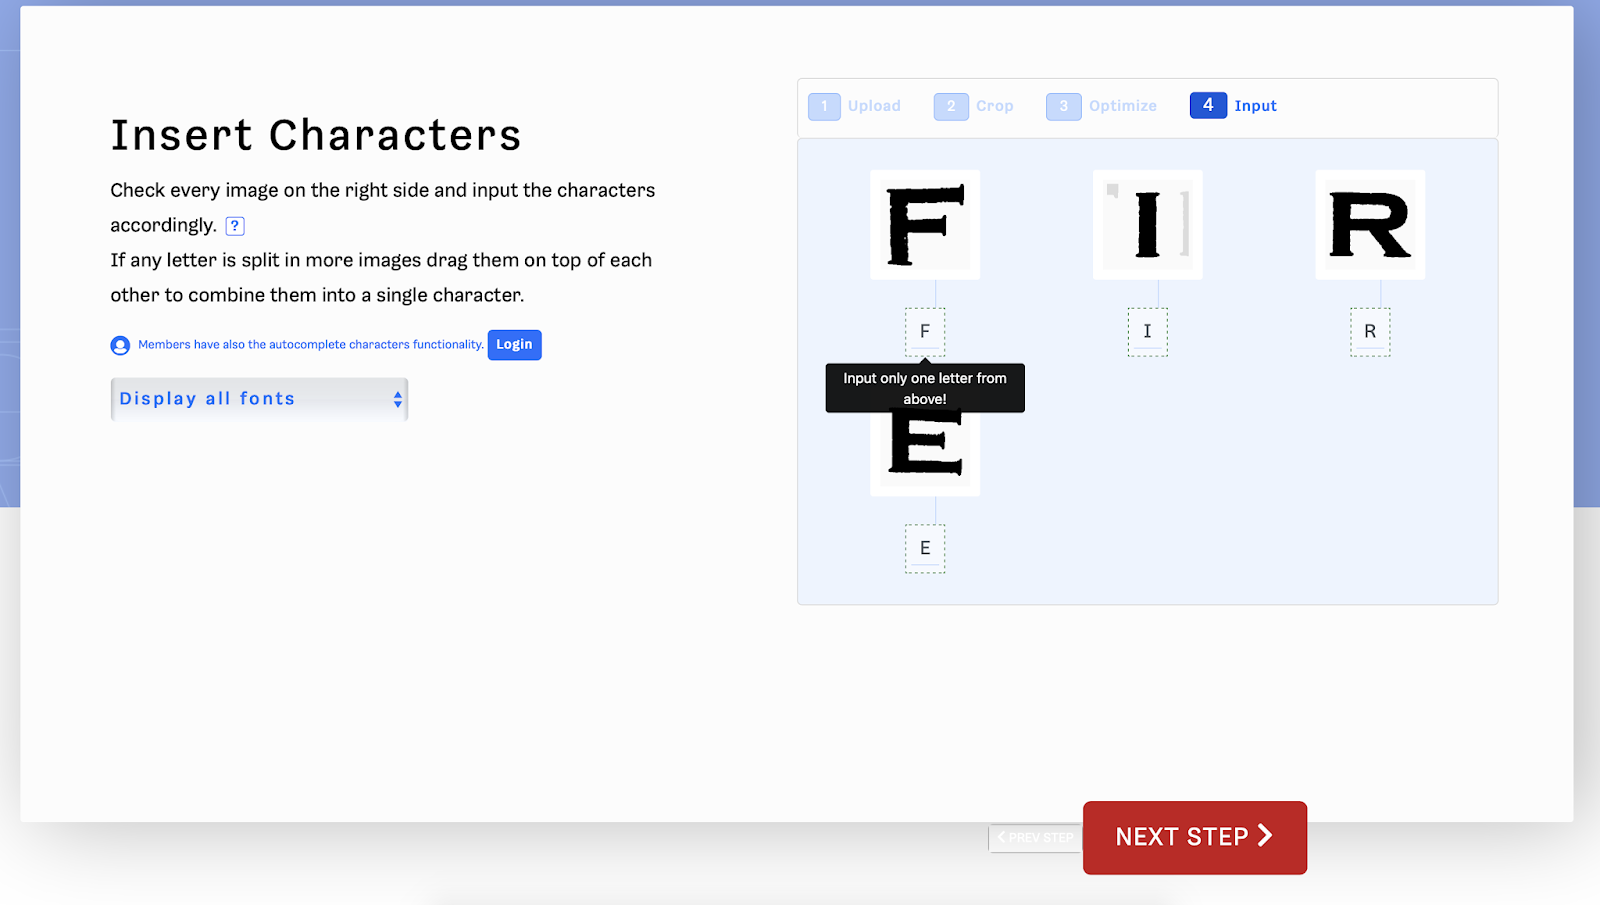1600x905 pixels.
Task: Click the Login button
Action: pyautogui.click(x=515, y=345)
